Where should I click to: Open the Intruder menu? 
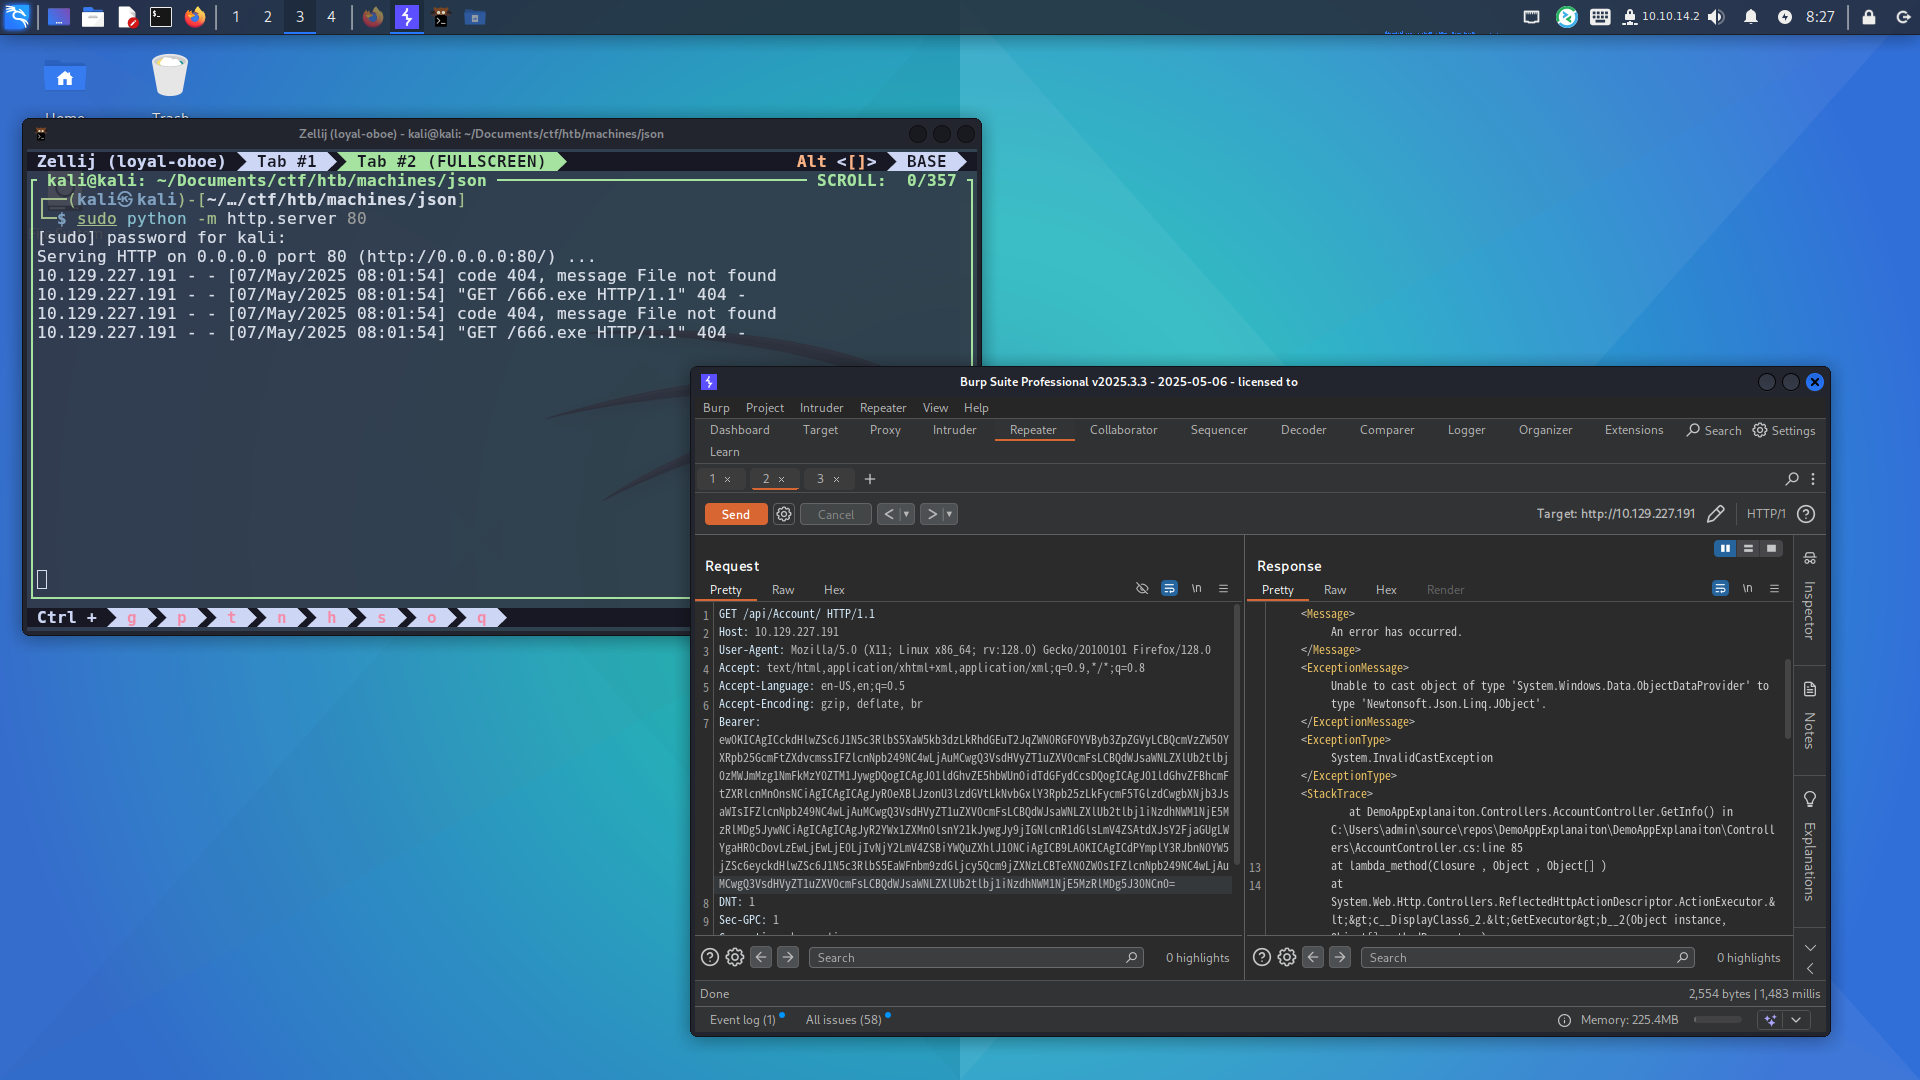point(821,408)
